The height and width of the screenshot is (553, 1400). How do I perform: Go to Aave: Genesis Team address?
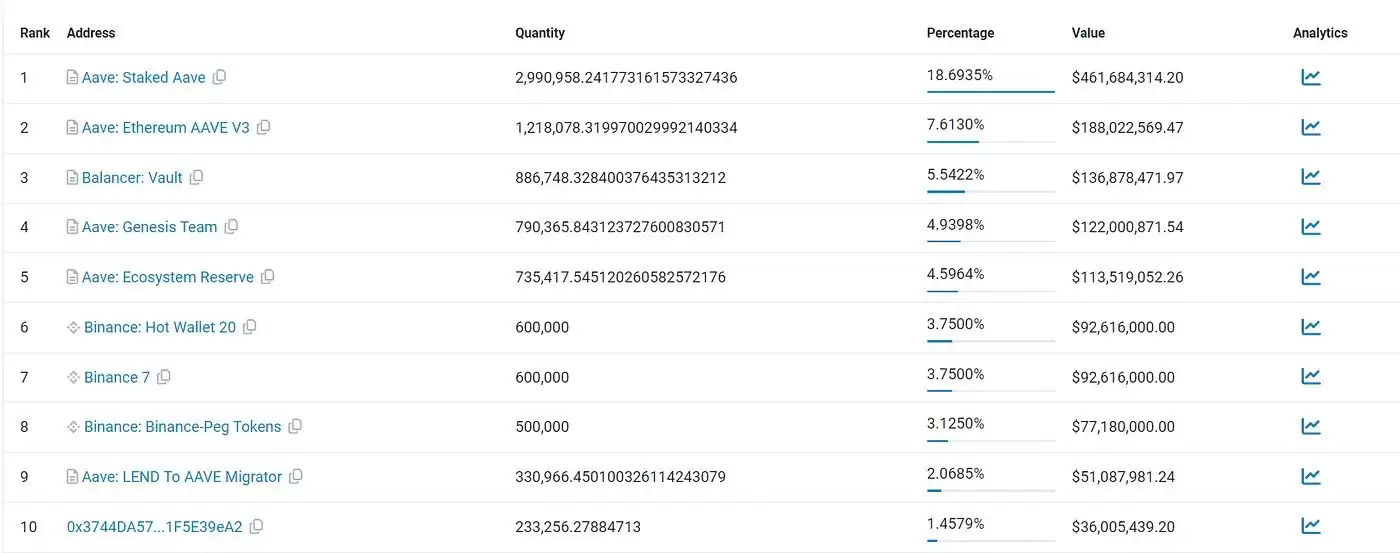(149, 227)
